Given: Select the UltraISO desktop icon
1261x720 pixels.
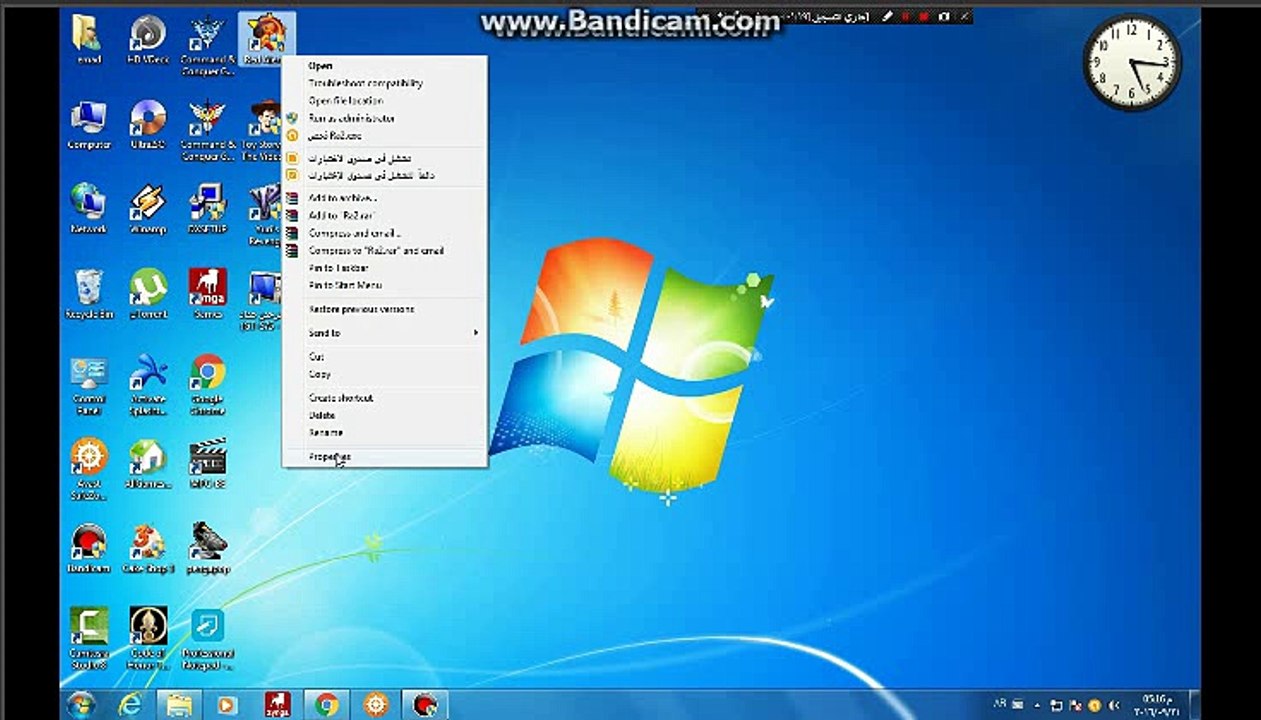Looking at the screenshot, I should 148,124.
